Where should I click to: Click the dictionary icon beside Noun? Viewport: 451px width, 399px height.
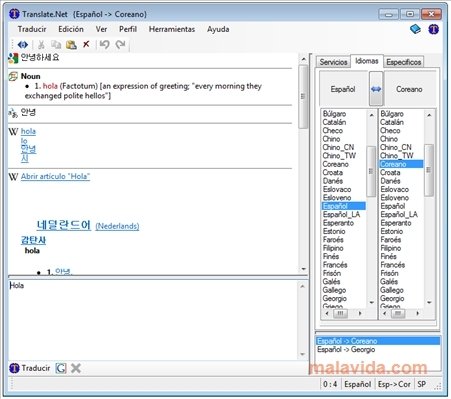pos(13,76)
